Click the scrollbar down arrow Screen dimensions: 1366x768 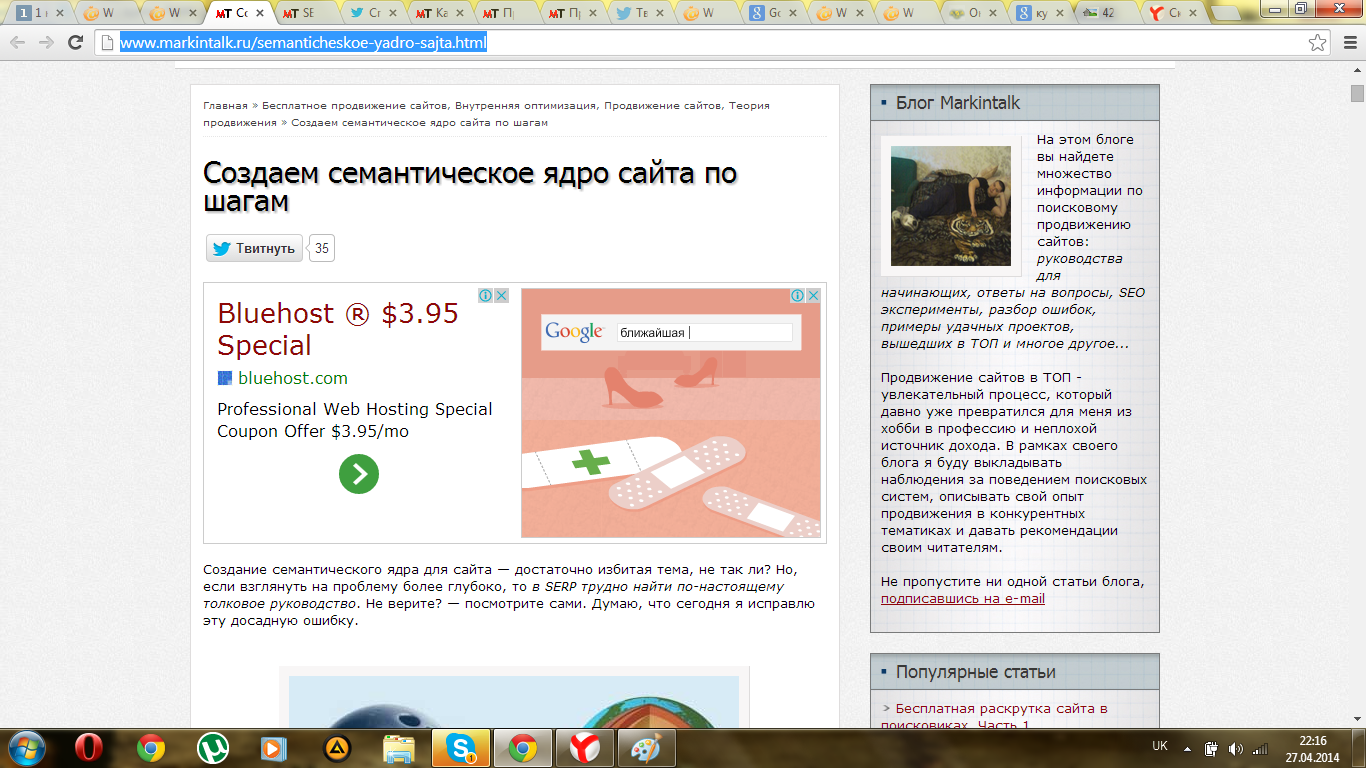[x=1357, y=719]
